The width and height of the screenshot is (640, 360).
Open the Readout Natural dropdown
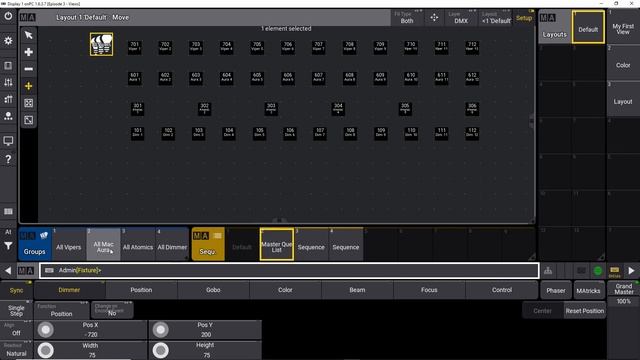(16, 350)
